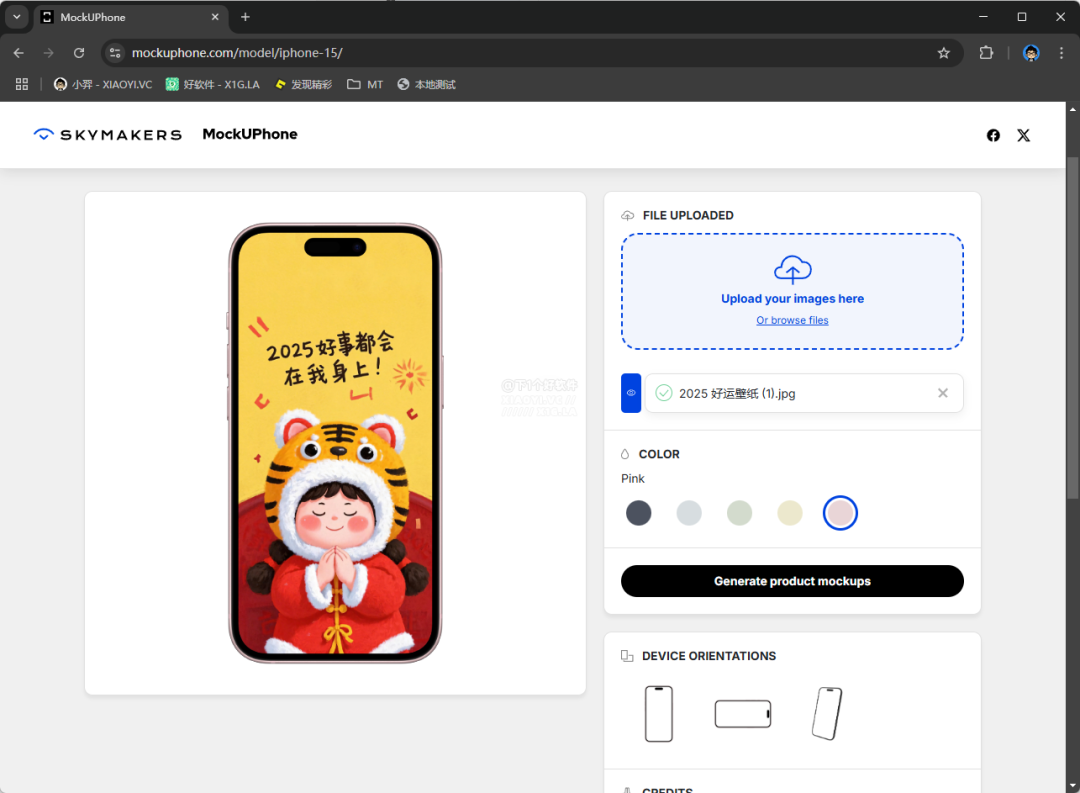Click the Or browse files link

pos(792,320)
